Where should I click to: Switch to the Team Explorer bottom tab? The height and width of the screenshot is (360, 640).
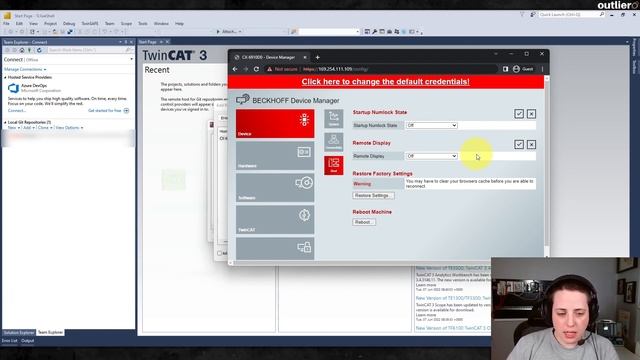pyautogui.click(x=50, y=333)
